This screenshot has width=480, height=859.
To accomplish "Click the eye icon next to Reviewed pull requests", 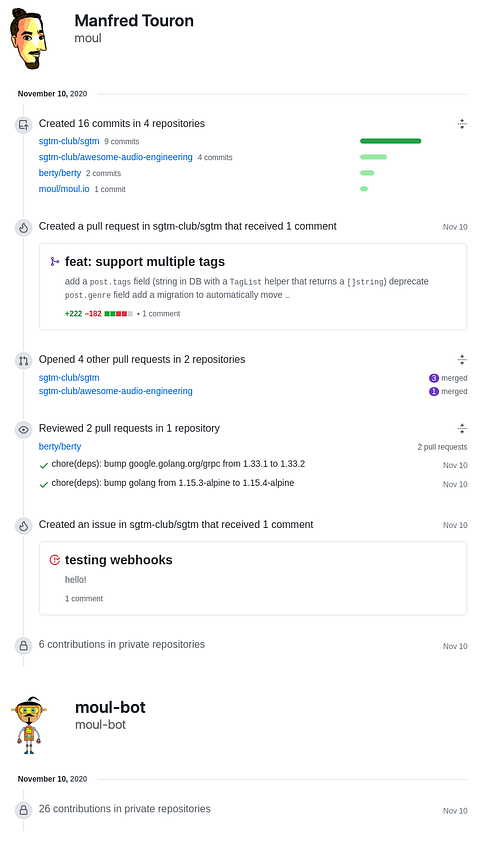I will pos(23,430).
